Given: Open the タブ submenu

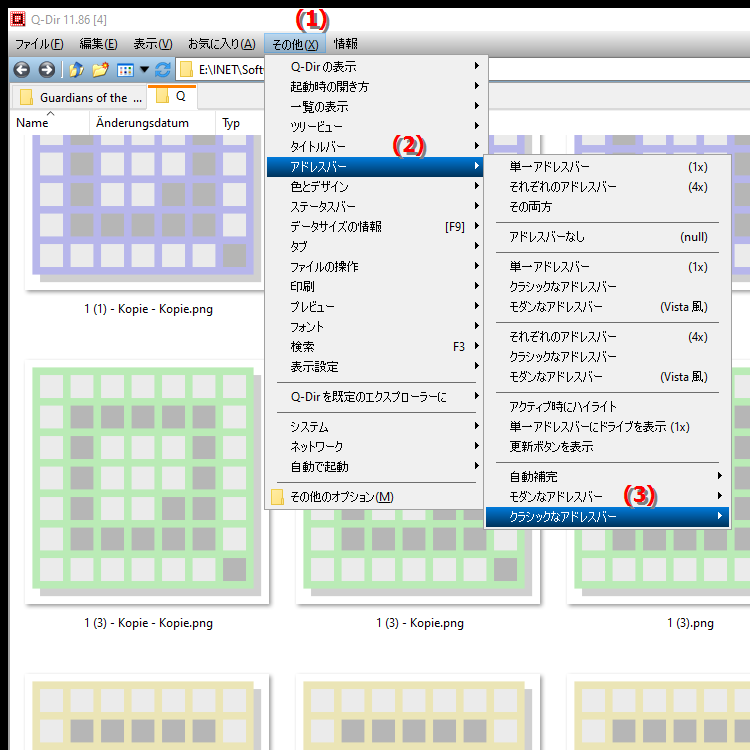Looking at the screenshot, I should (x=375, y=246).
